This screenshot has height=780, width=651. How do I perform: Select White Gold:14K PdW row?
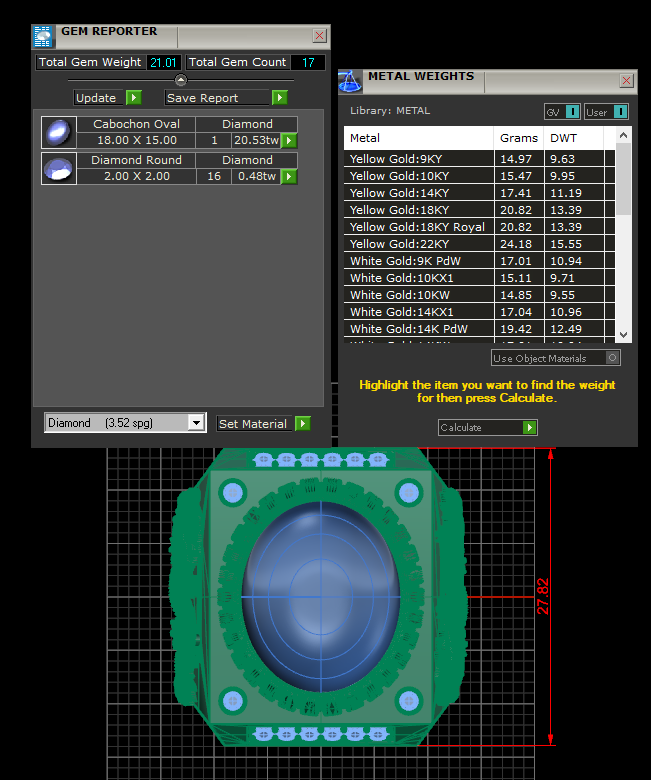(x=420, y=329)
